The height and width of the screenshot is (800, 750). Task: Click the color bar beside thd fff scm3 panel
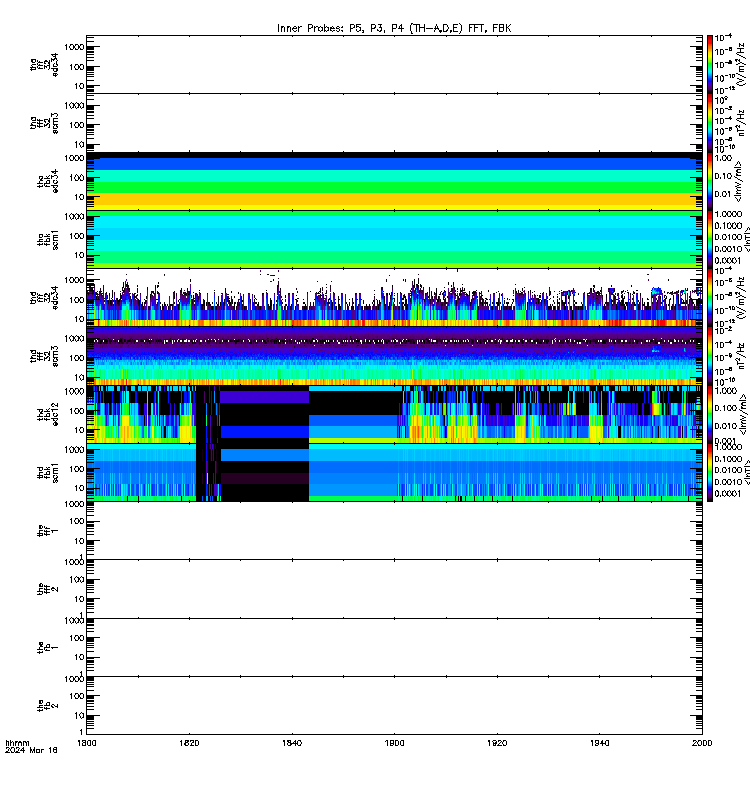point(710,356)
